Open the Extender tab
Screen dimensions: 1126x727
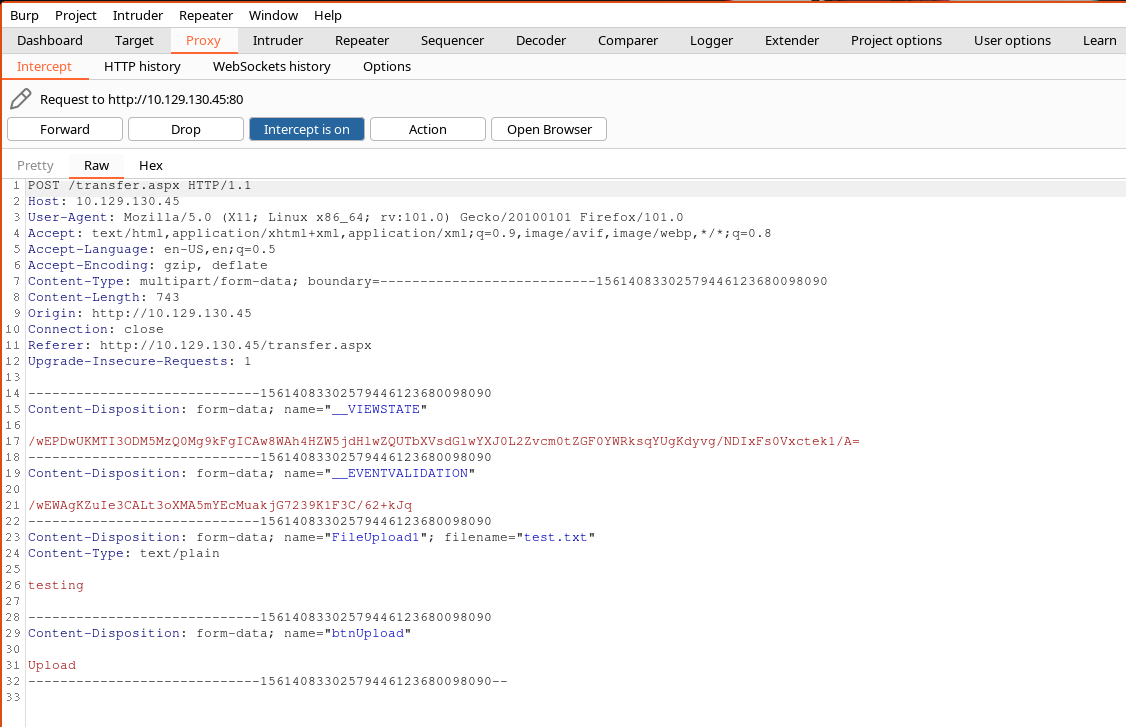pyautogui.click(x=792, y=40)
